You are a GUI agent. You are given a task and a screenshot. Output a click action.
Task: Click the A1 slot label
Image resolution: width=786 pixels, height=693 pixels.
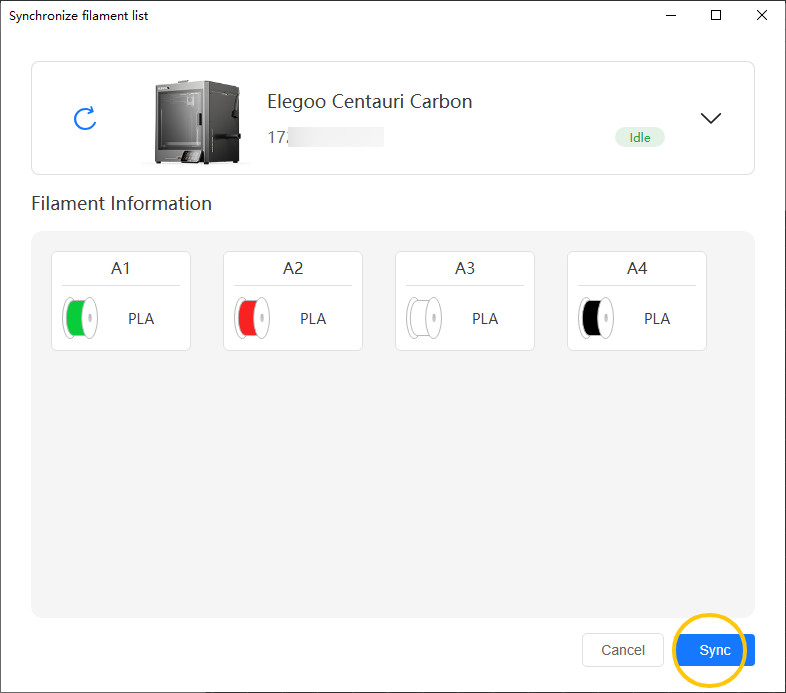[x=121, y=268]
